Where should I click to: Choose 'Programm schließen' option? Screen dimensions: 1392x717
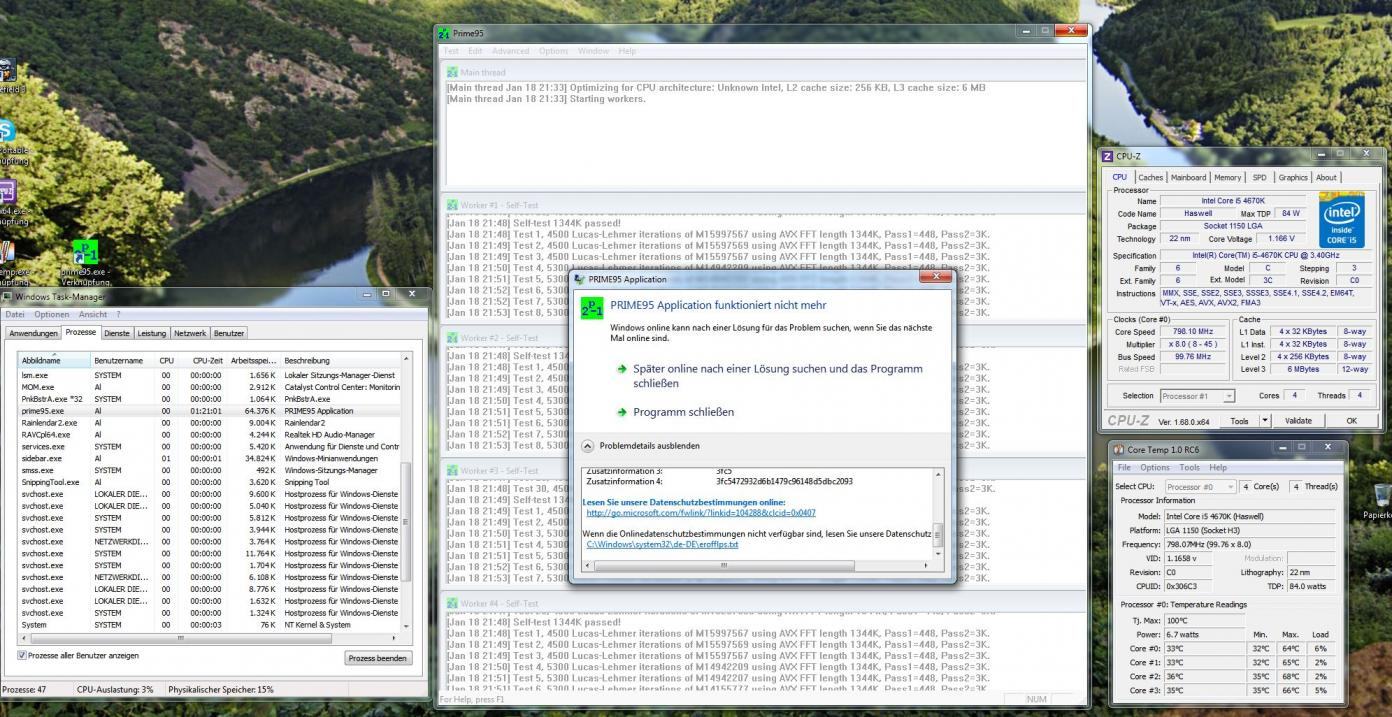coord(685,412)
